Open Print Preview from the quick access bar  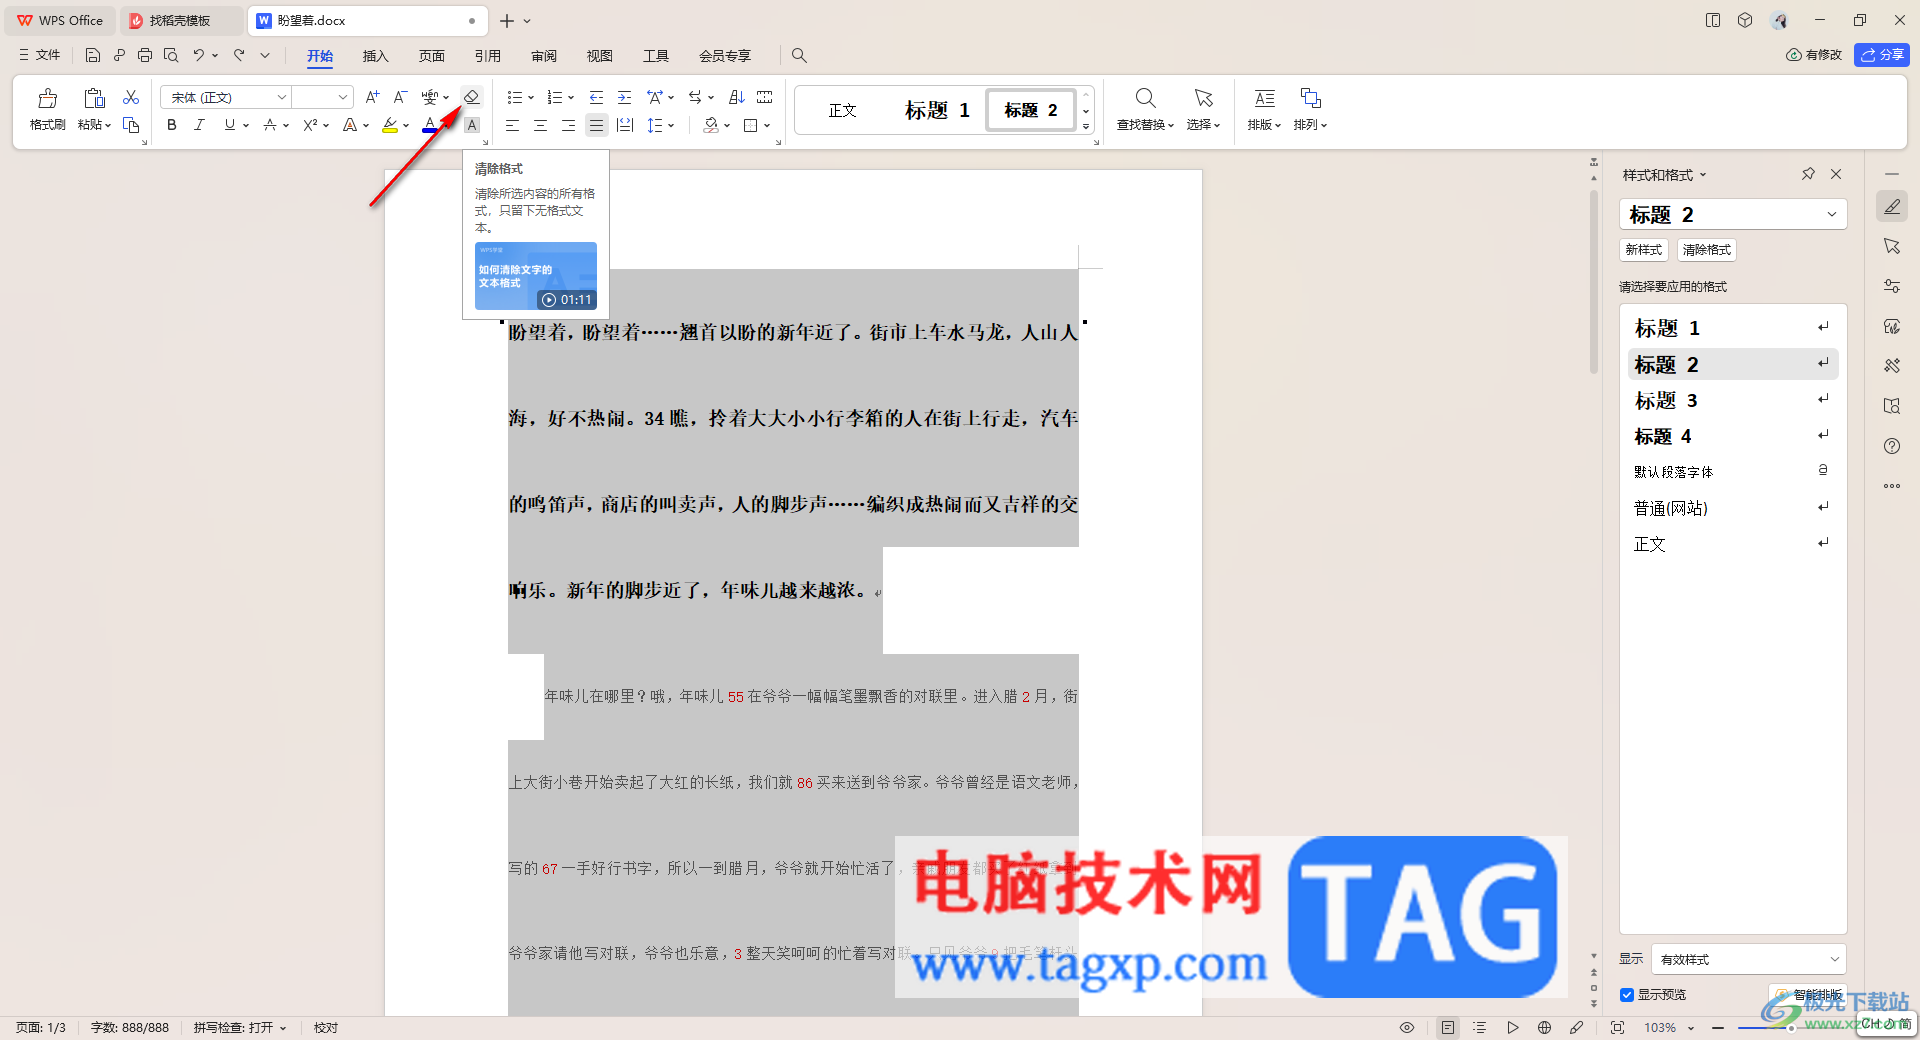(171, 55)
